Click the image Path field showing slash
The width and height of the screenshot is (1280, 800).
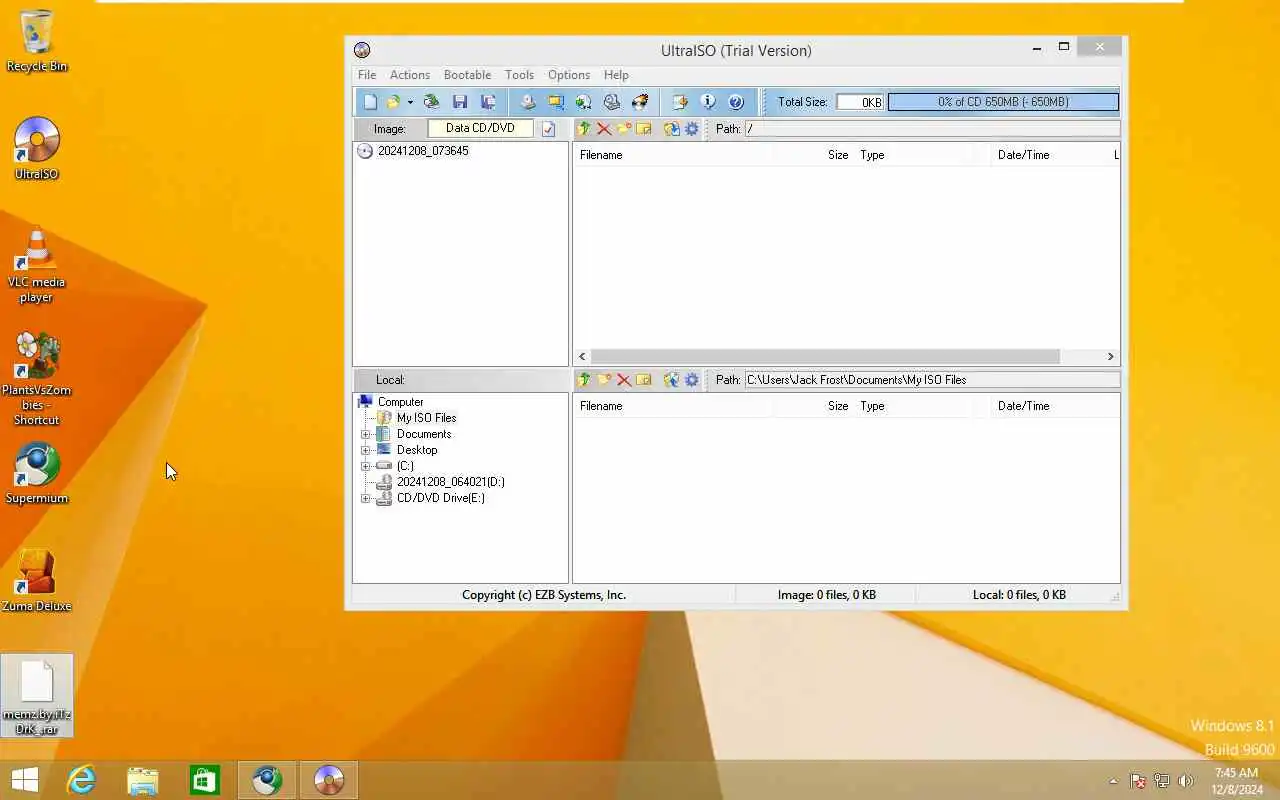(x=932, y=129)
